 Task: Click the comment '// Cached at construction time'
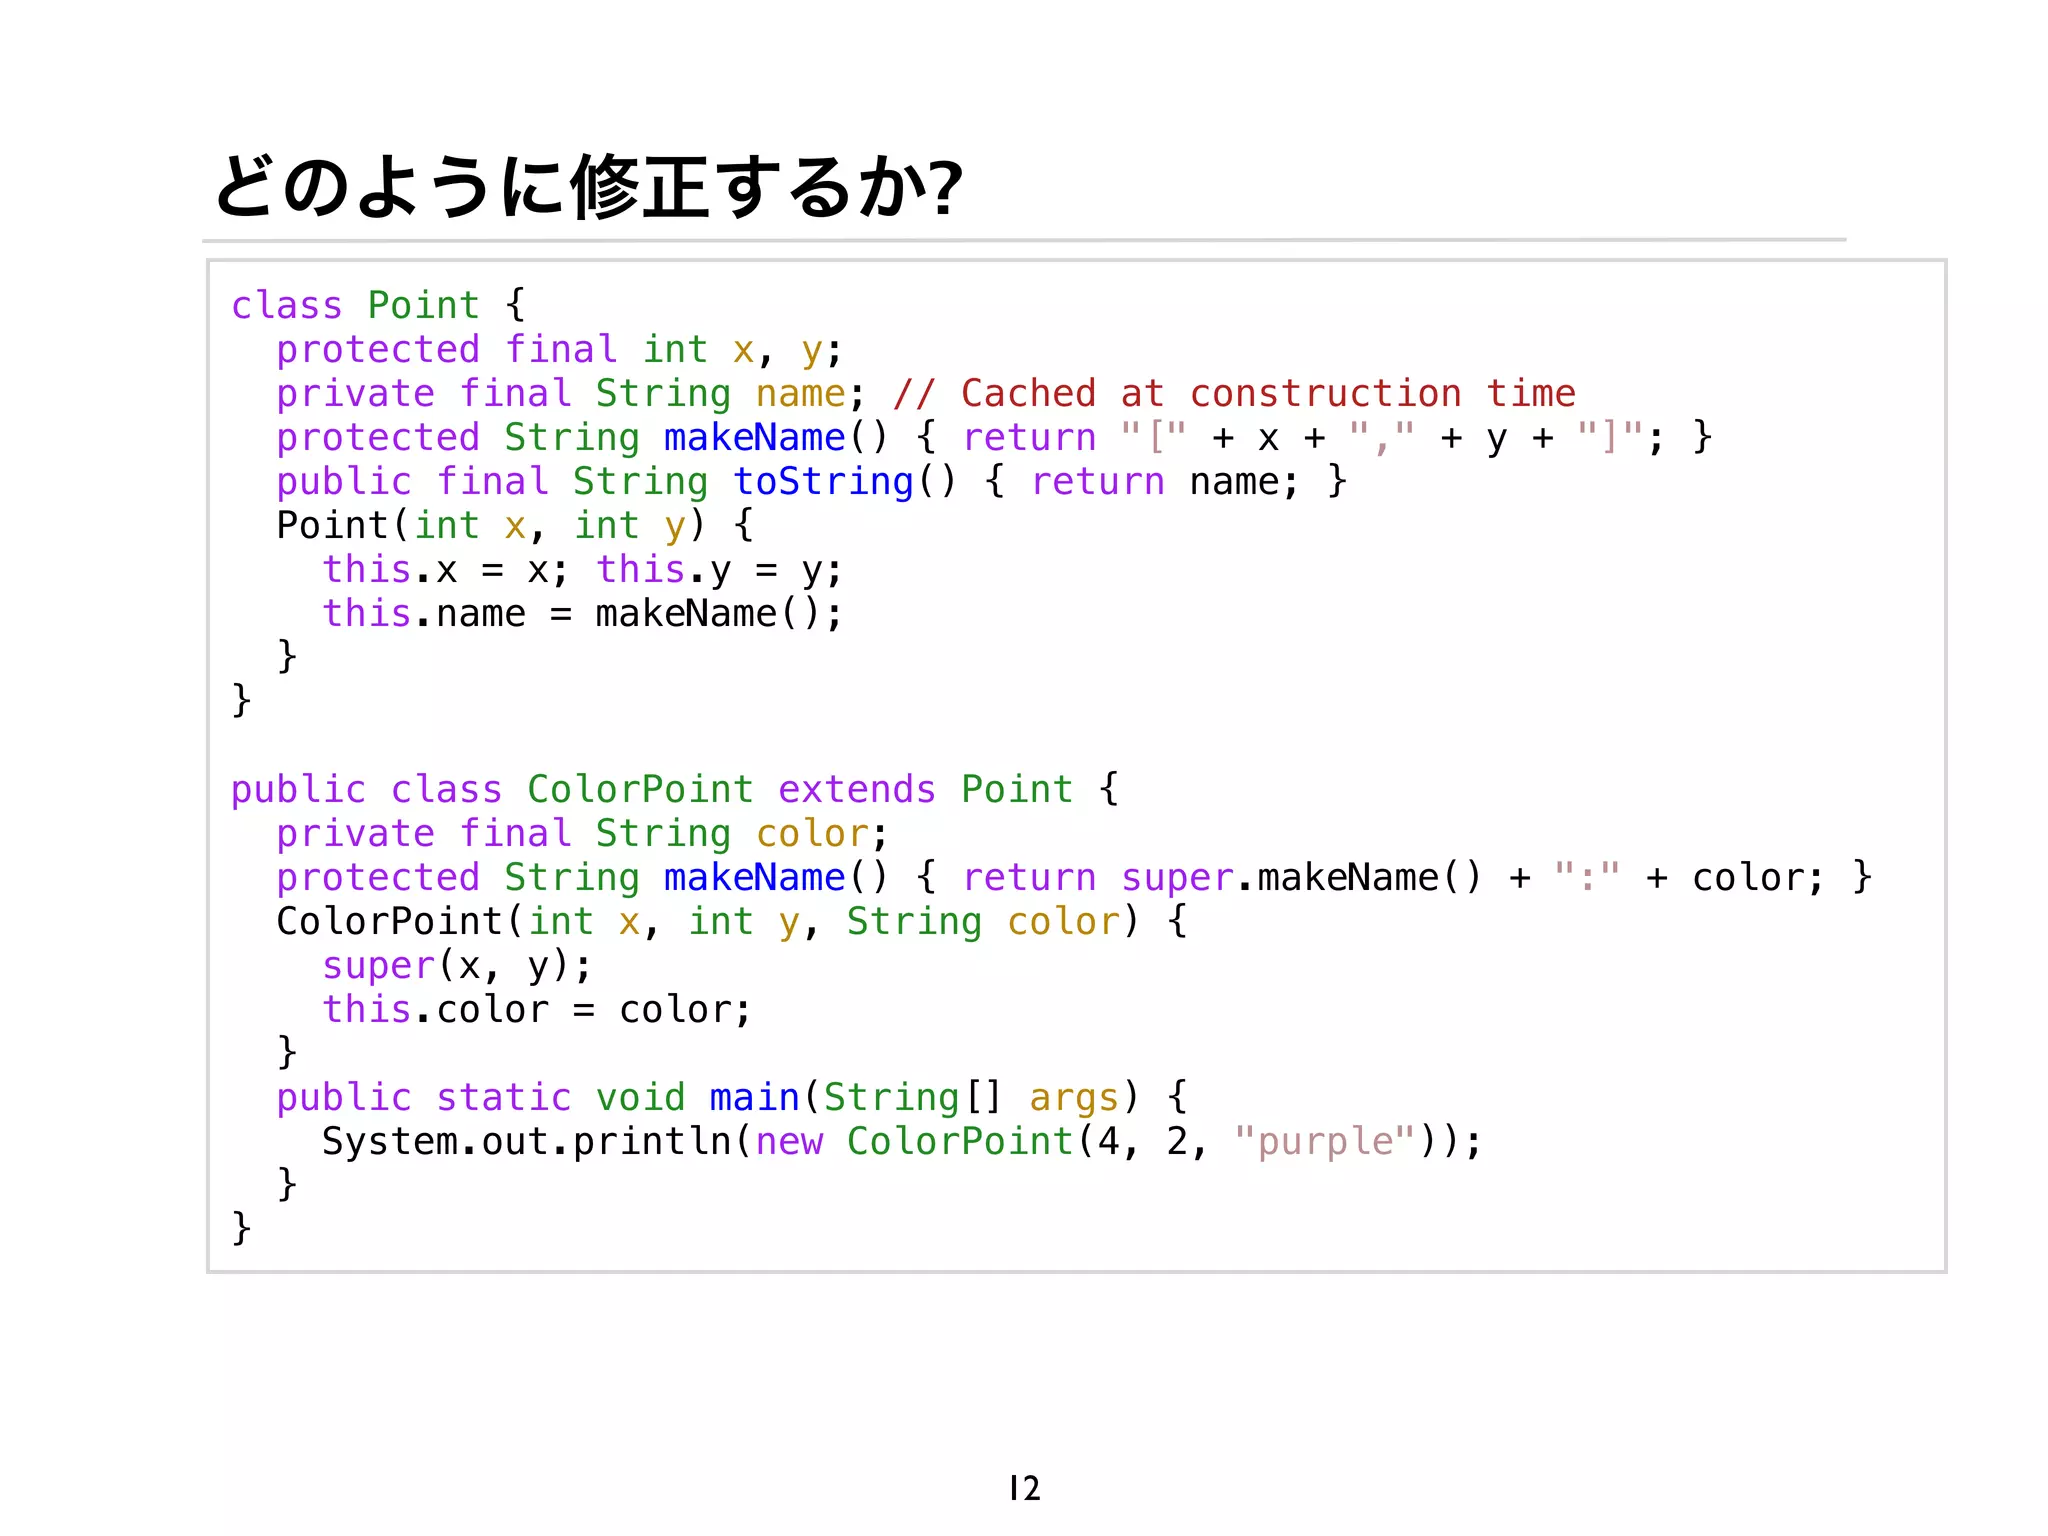tap(1234, 393)
